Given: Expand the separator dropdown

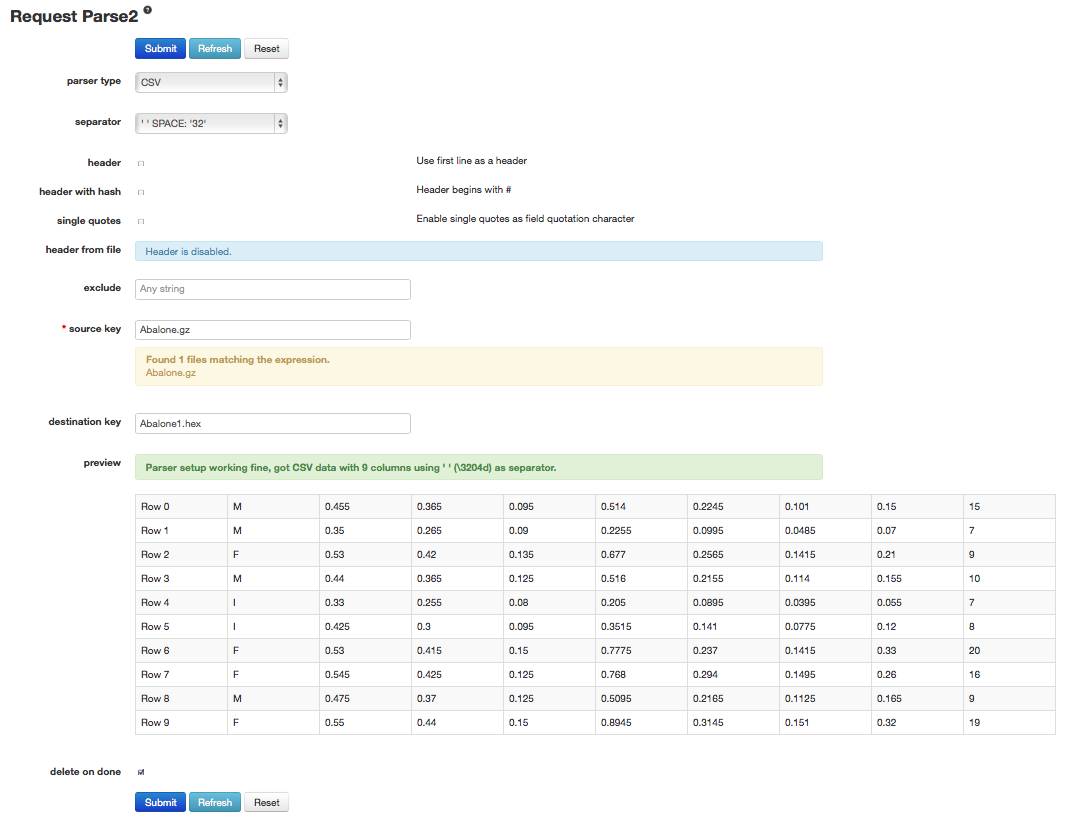Looking at the screenshot, I should 211,123.
